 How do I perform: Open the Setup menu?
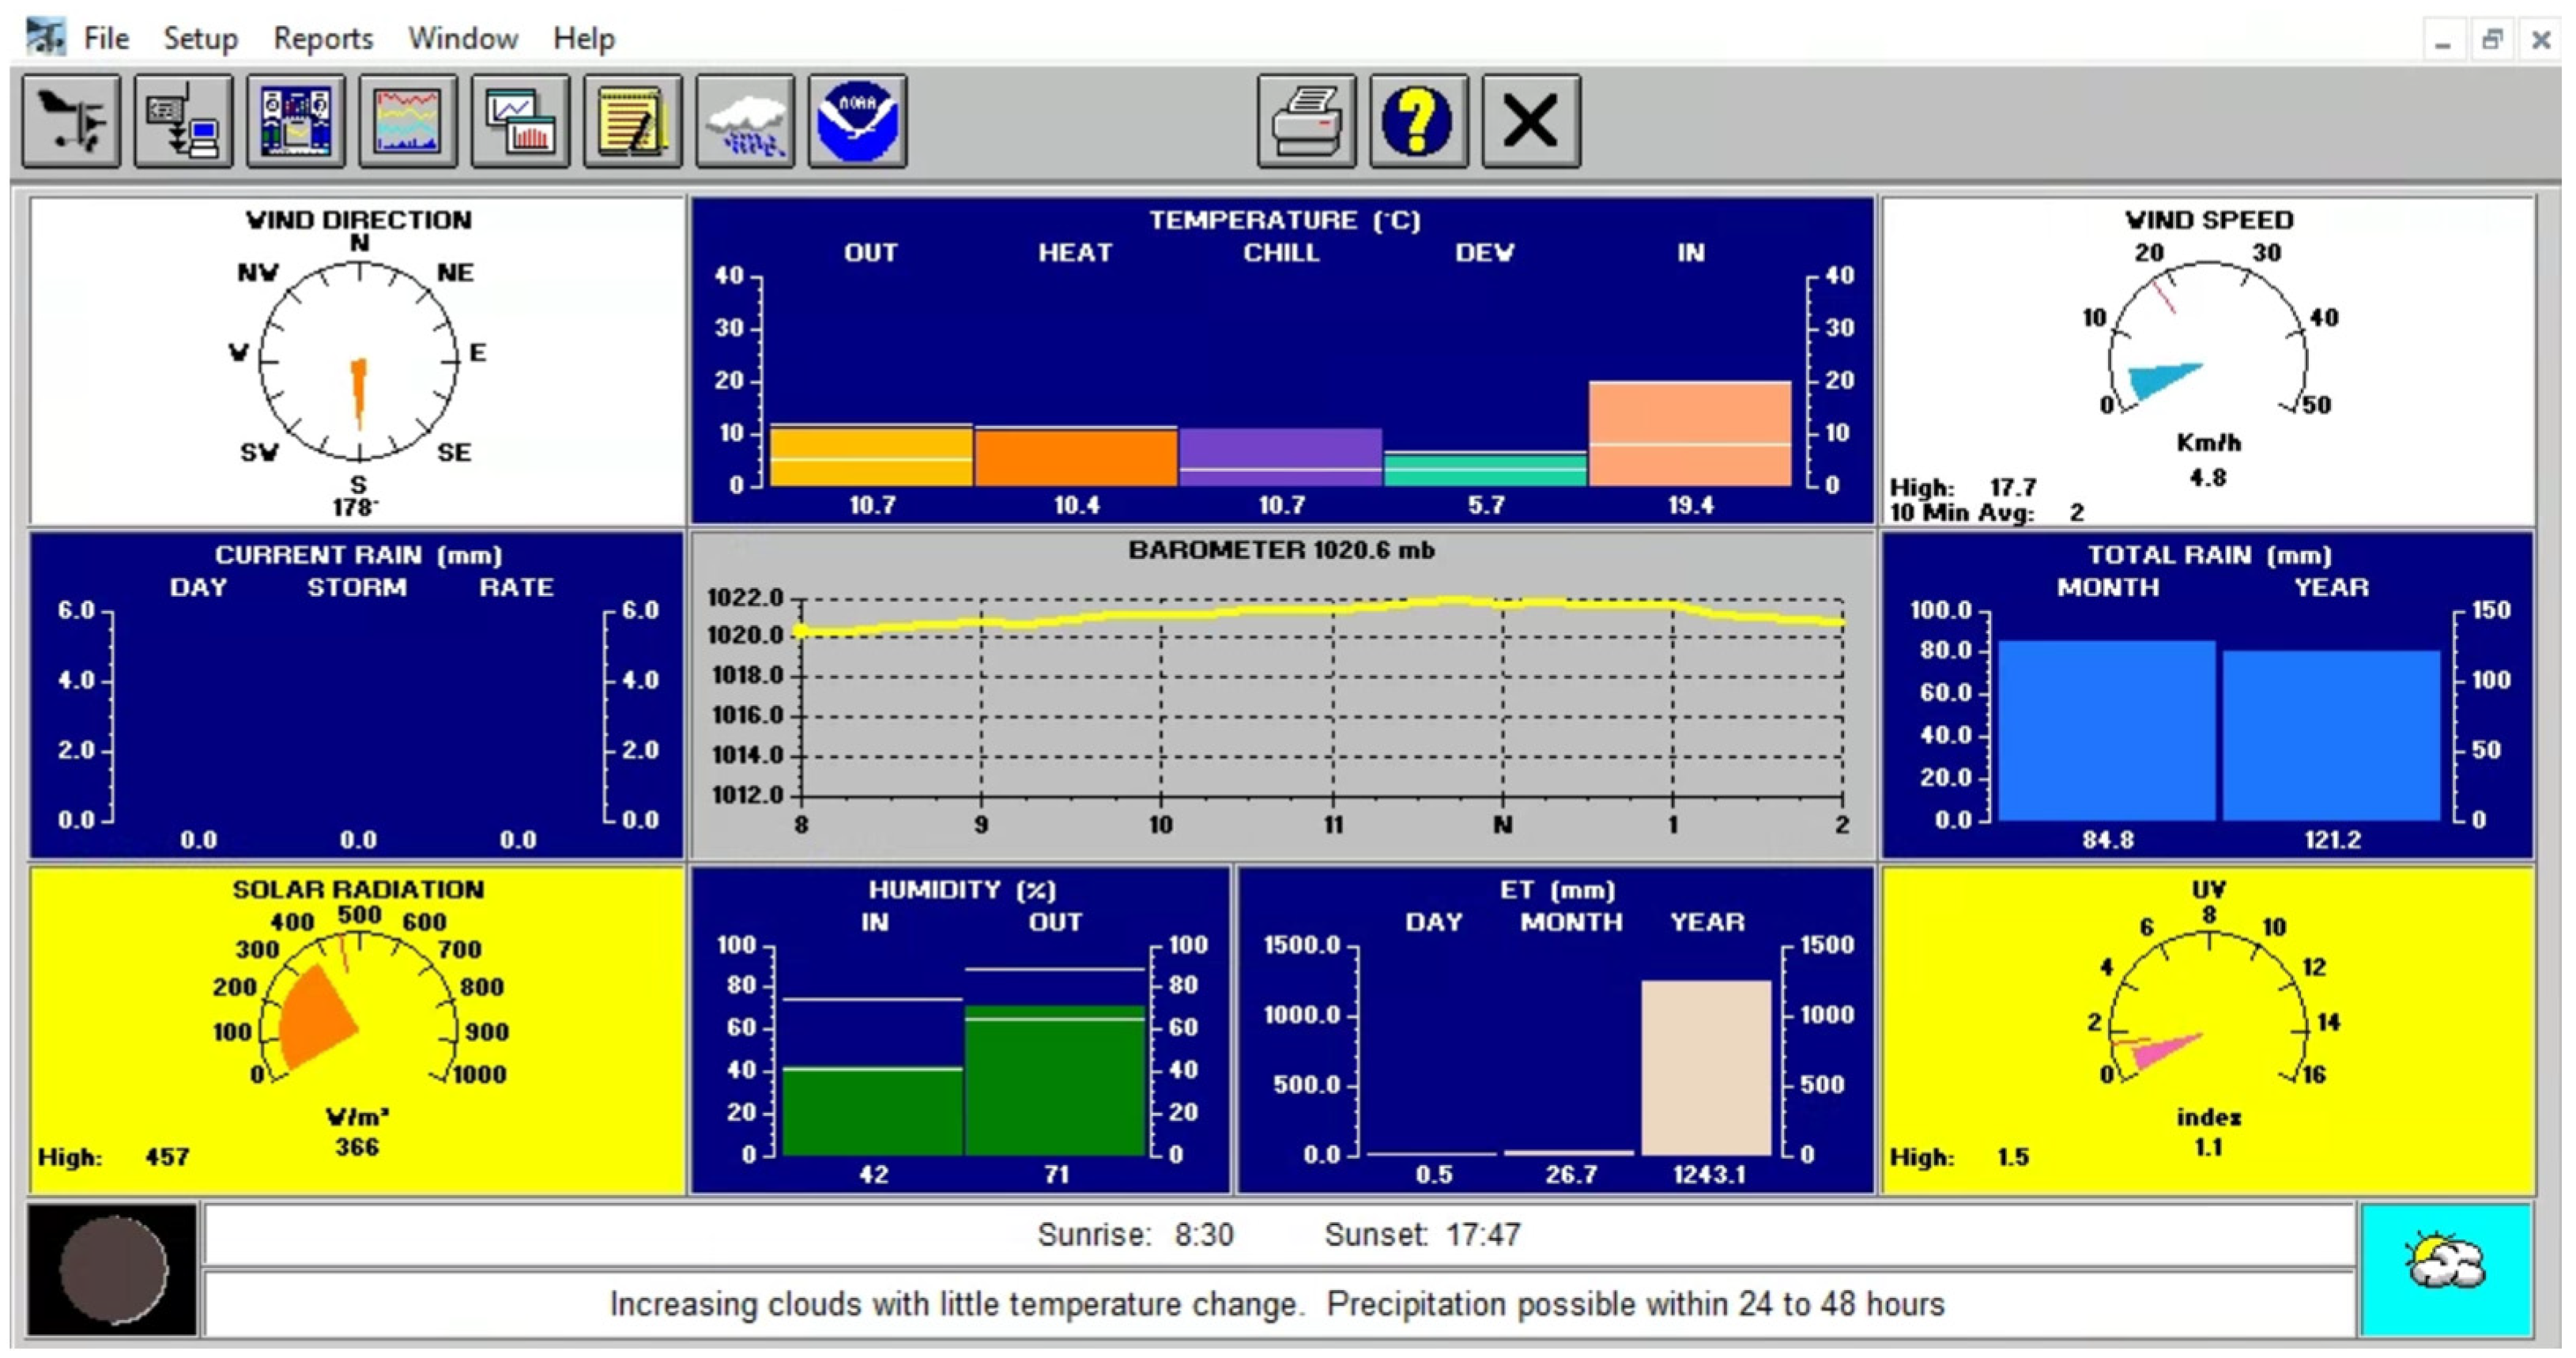(x=200, y=38)
